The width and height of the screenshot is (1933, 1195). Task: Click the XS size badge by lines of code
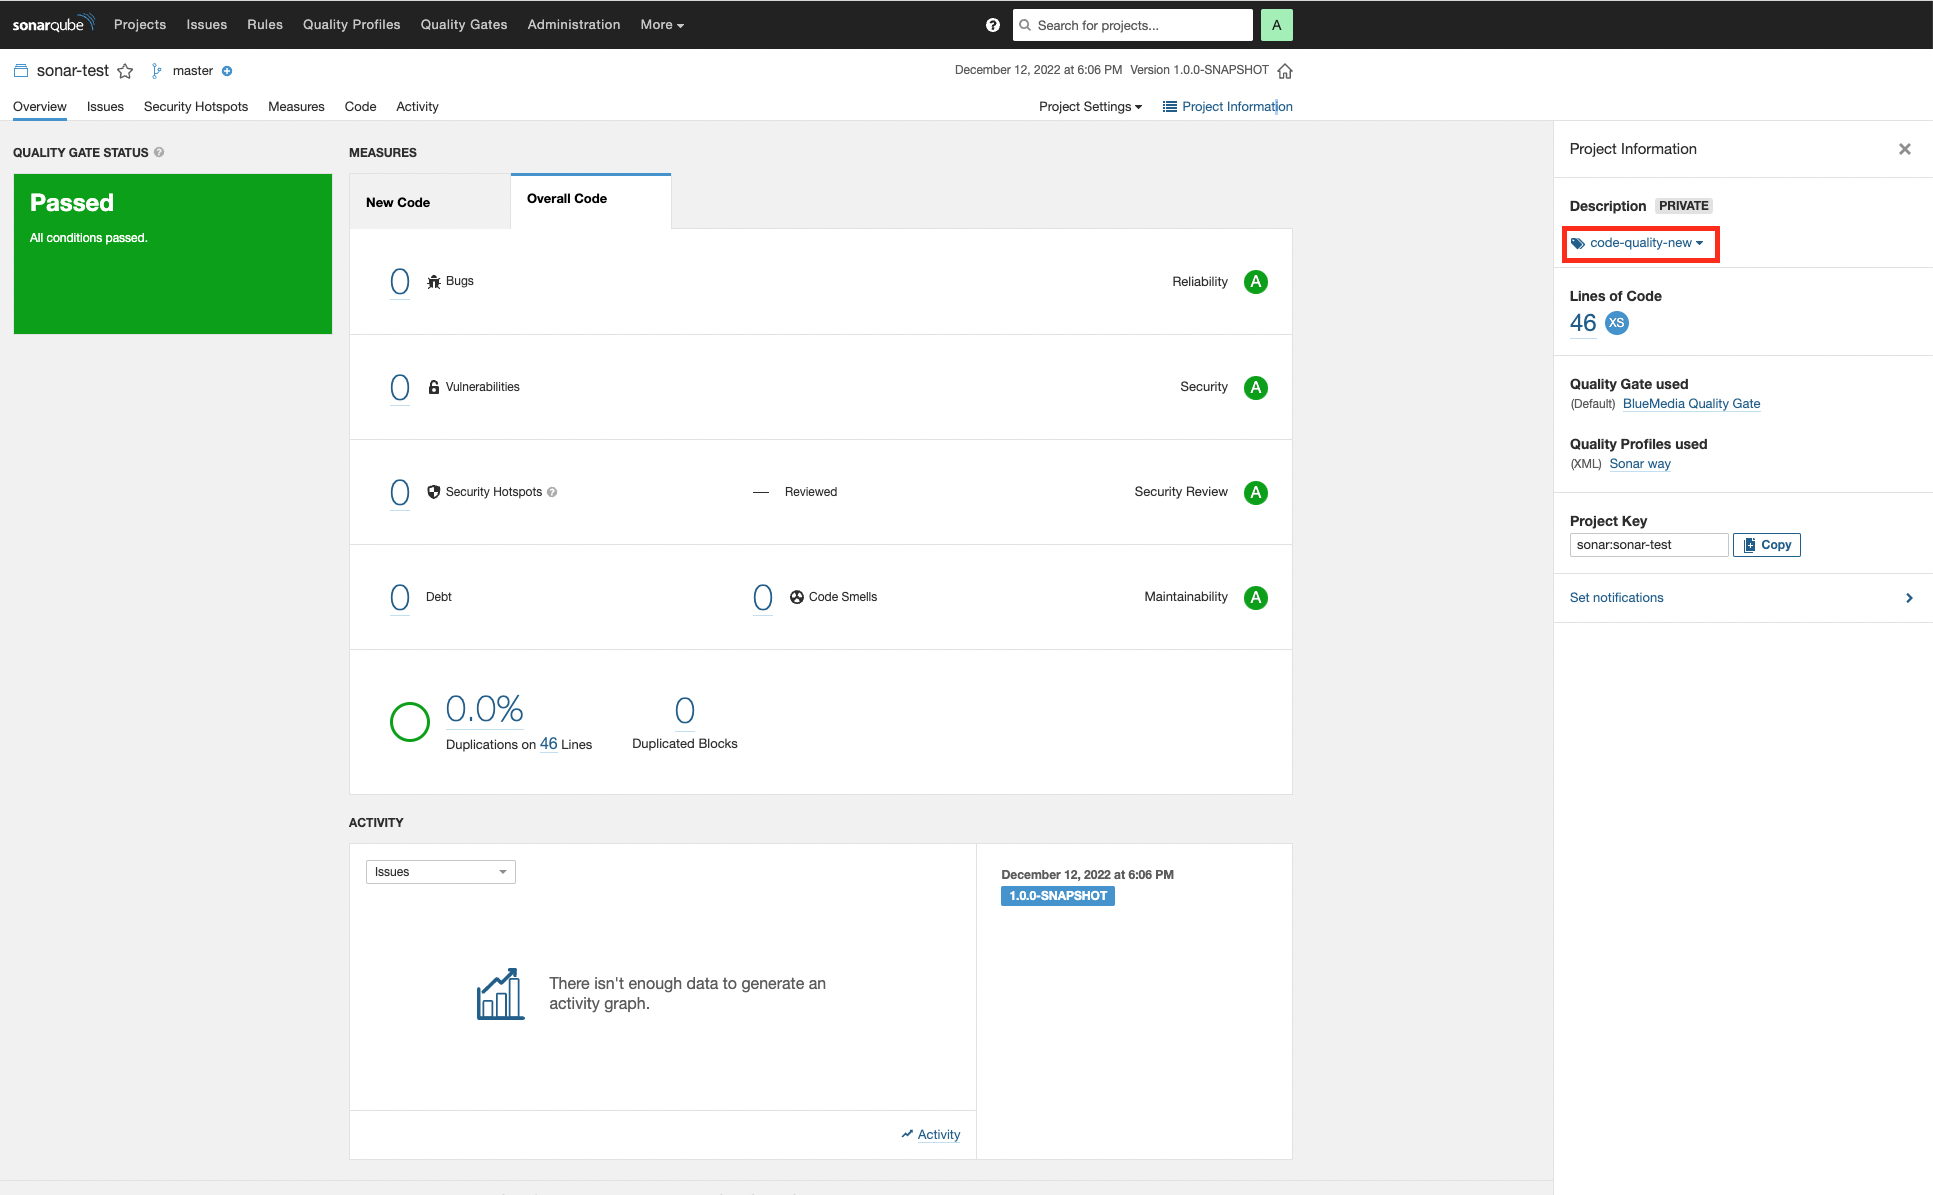click(1616, 323)
